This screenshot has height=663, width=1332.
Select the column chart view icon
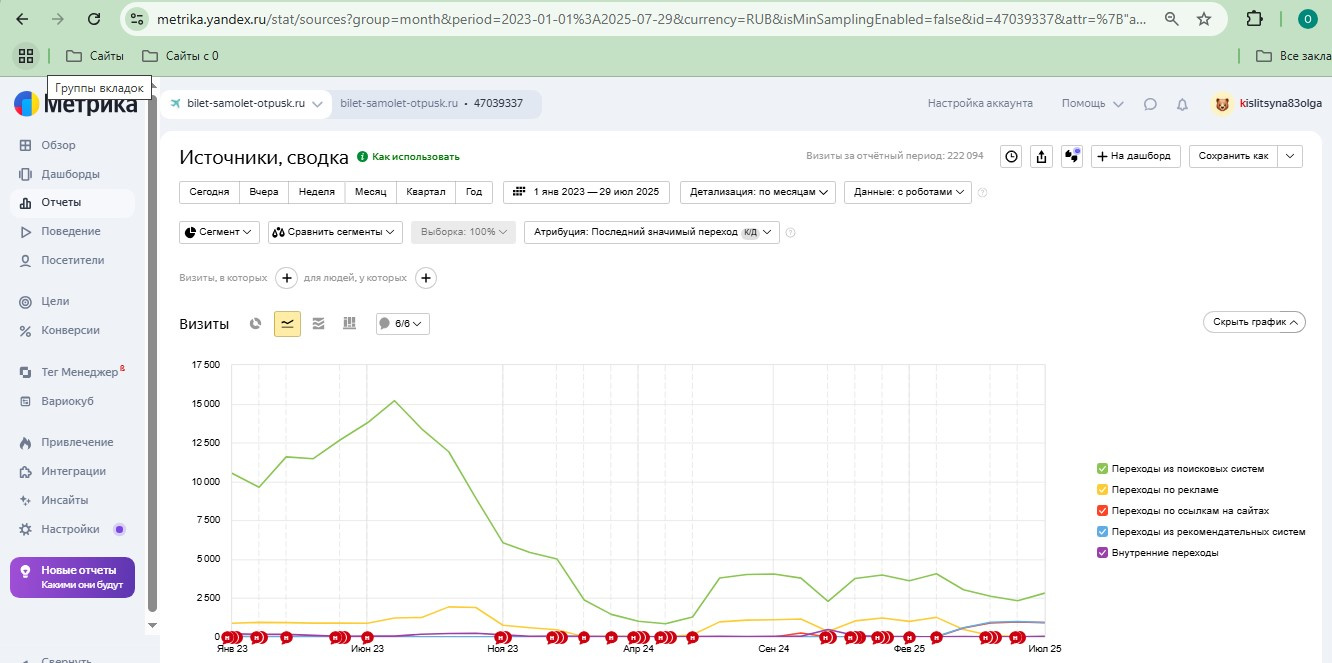point(350,323)
